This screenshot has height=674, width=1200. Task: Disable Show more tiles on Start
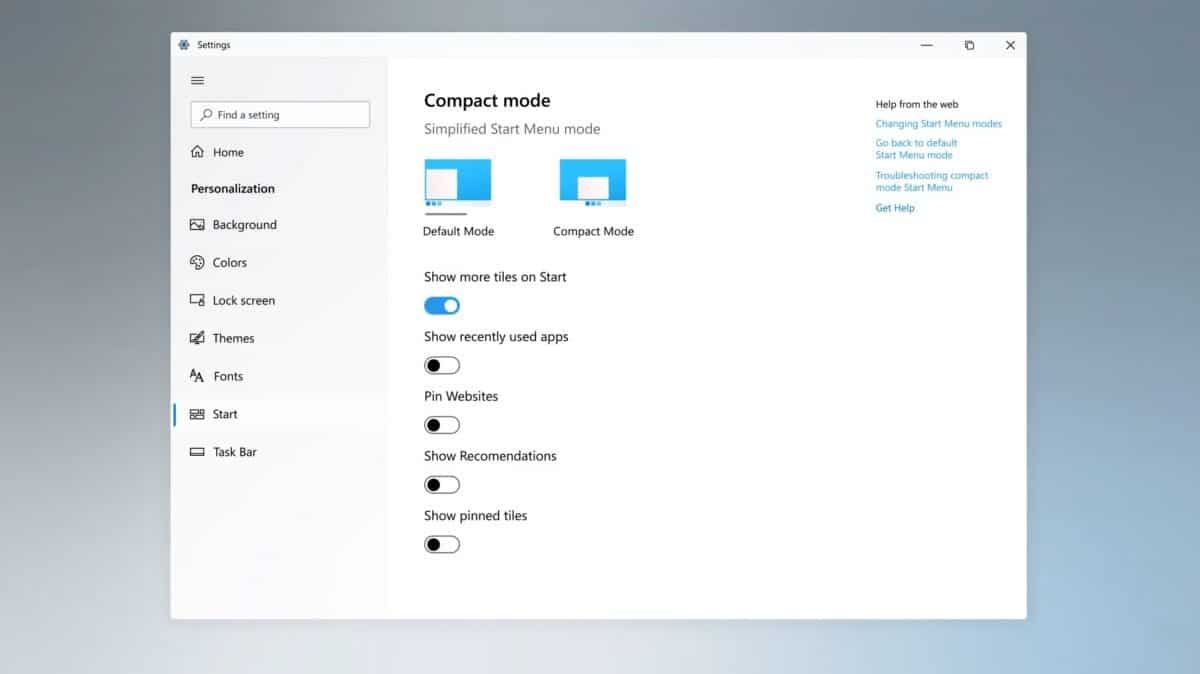[442, 306]
